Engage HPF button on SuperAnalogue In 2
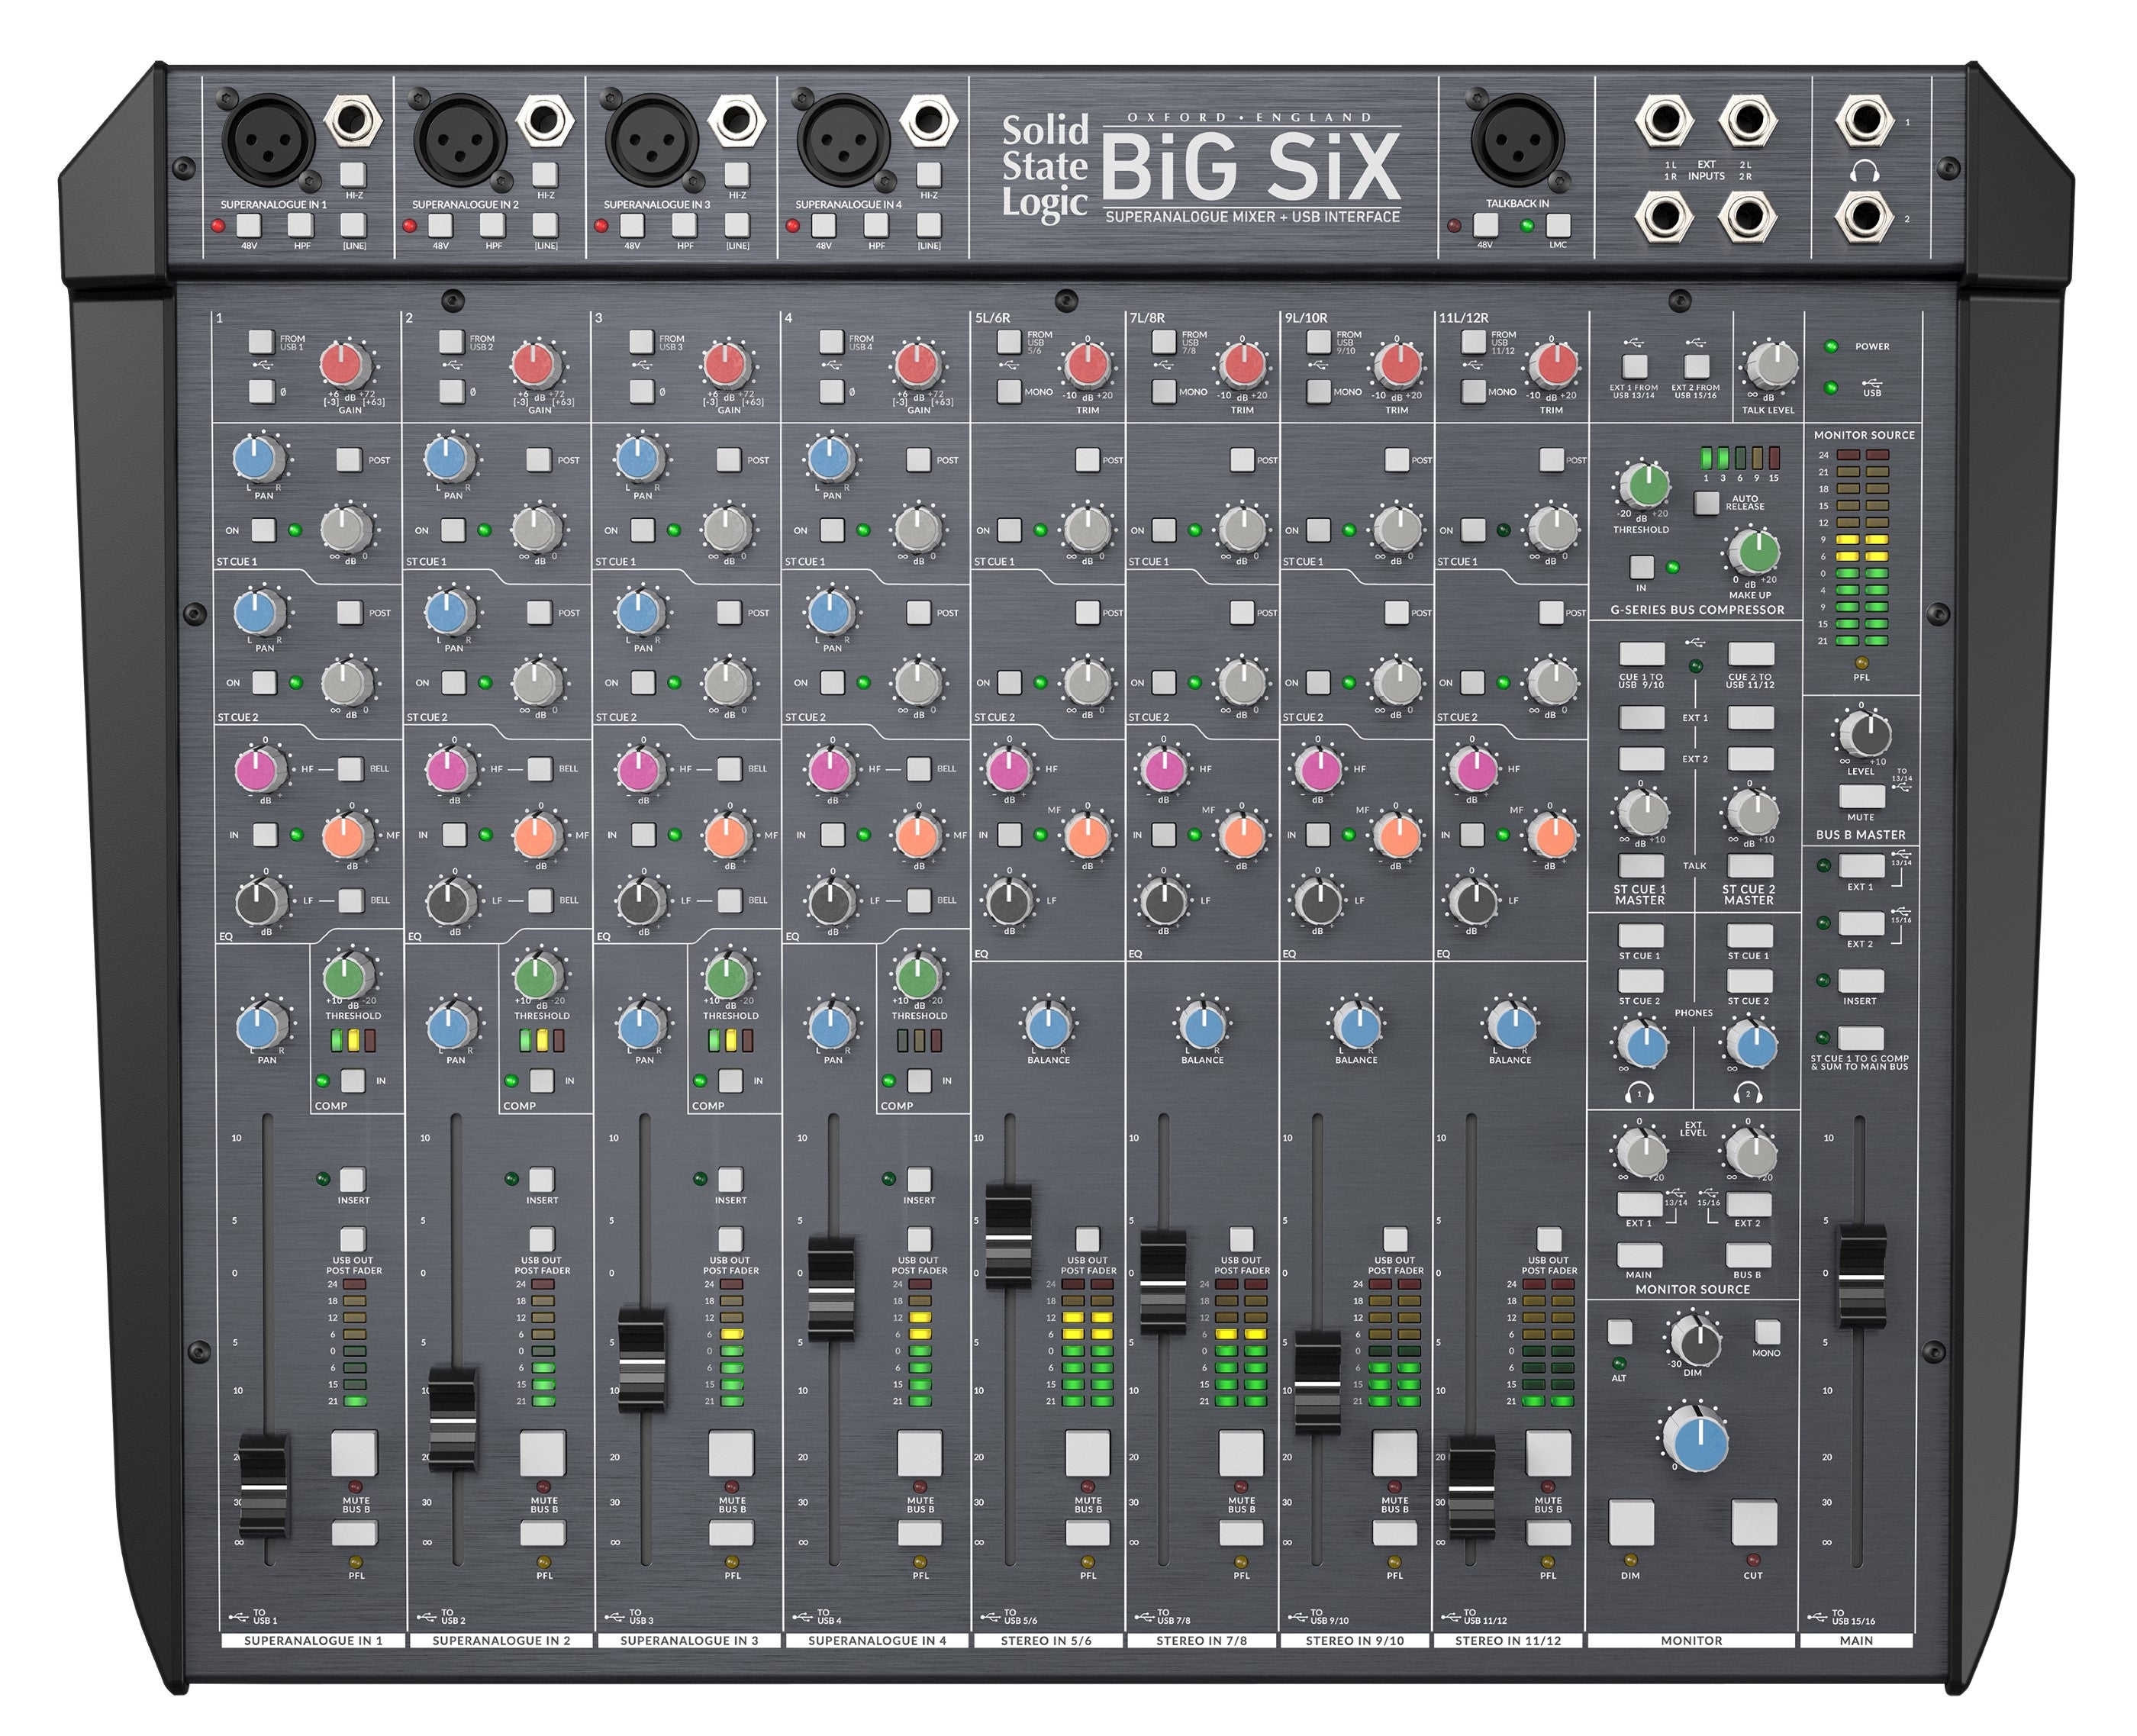Viewport: 2137px width, 1736px height. click(493, 225)
